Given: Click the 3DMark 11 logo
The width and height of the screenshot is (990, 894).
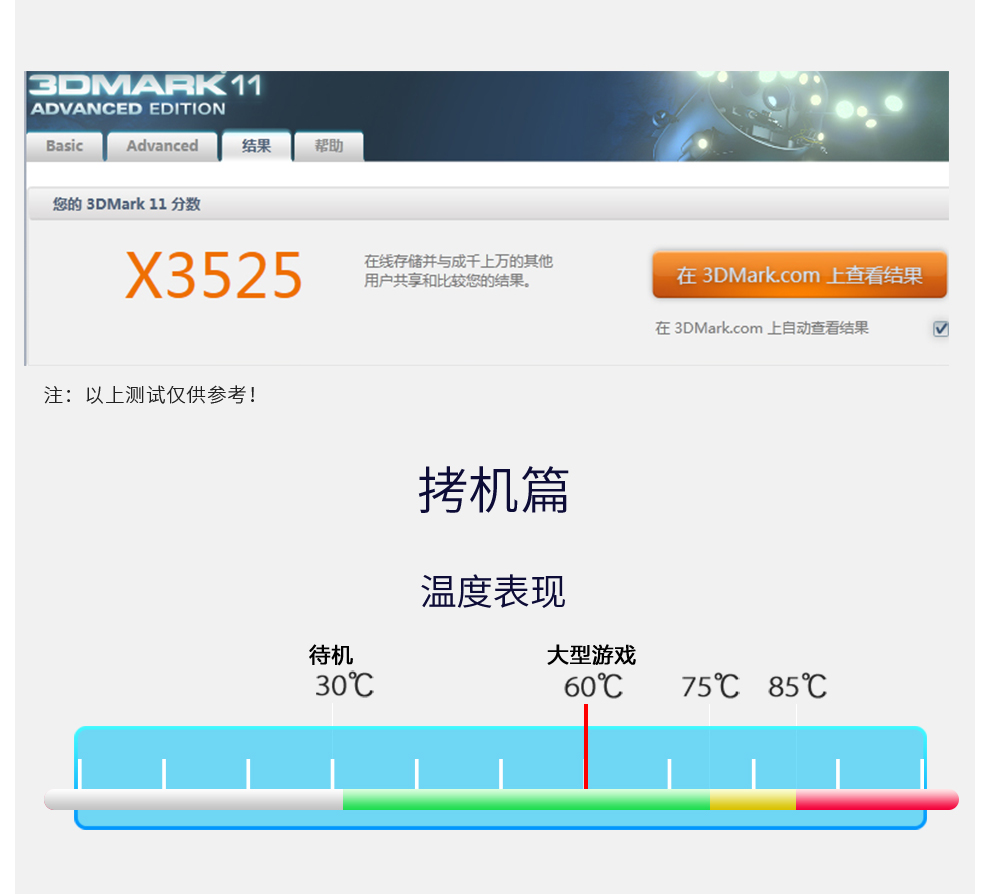Looking at the screenshot, I should (x=145, y=85).
